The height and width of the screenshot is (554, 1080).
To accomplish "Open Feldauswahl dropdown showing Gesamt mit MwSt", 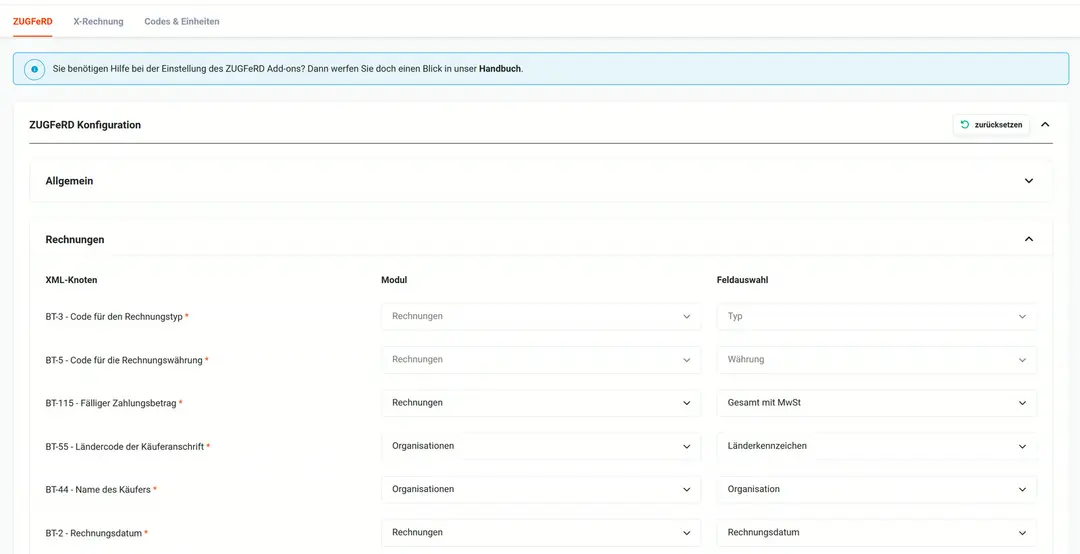I will click(x=877, y=402).
